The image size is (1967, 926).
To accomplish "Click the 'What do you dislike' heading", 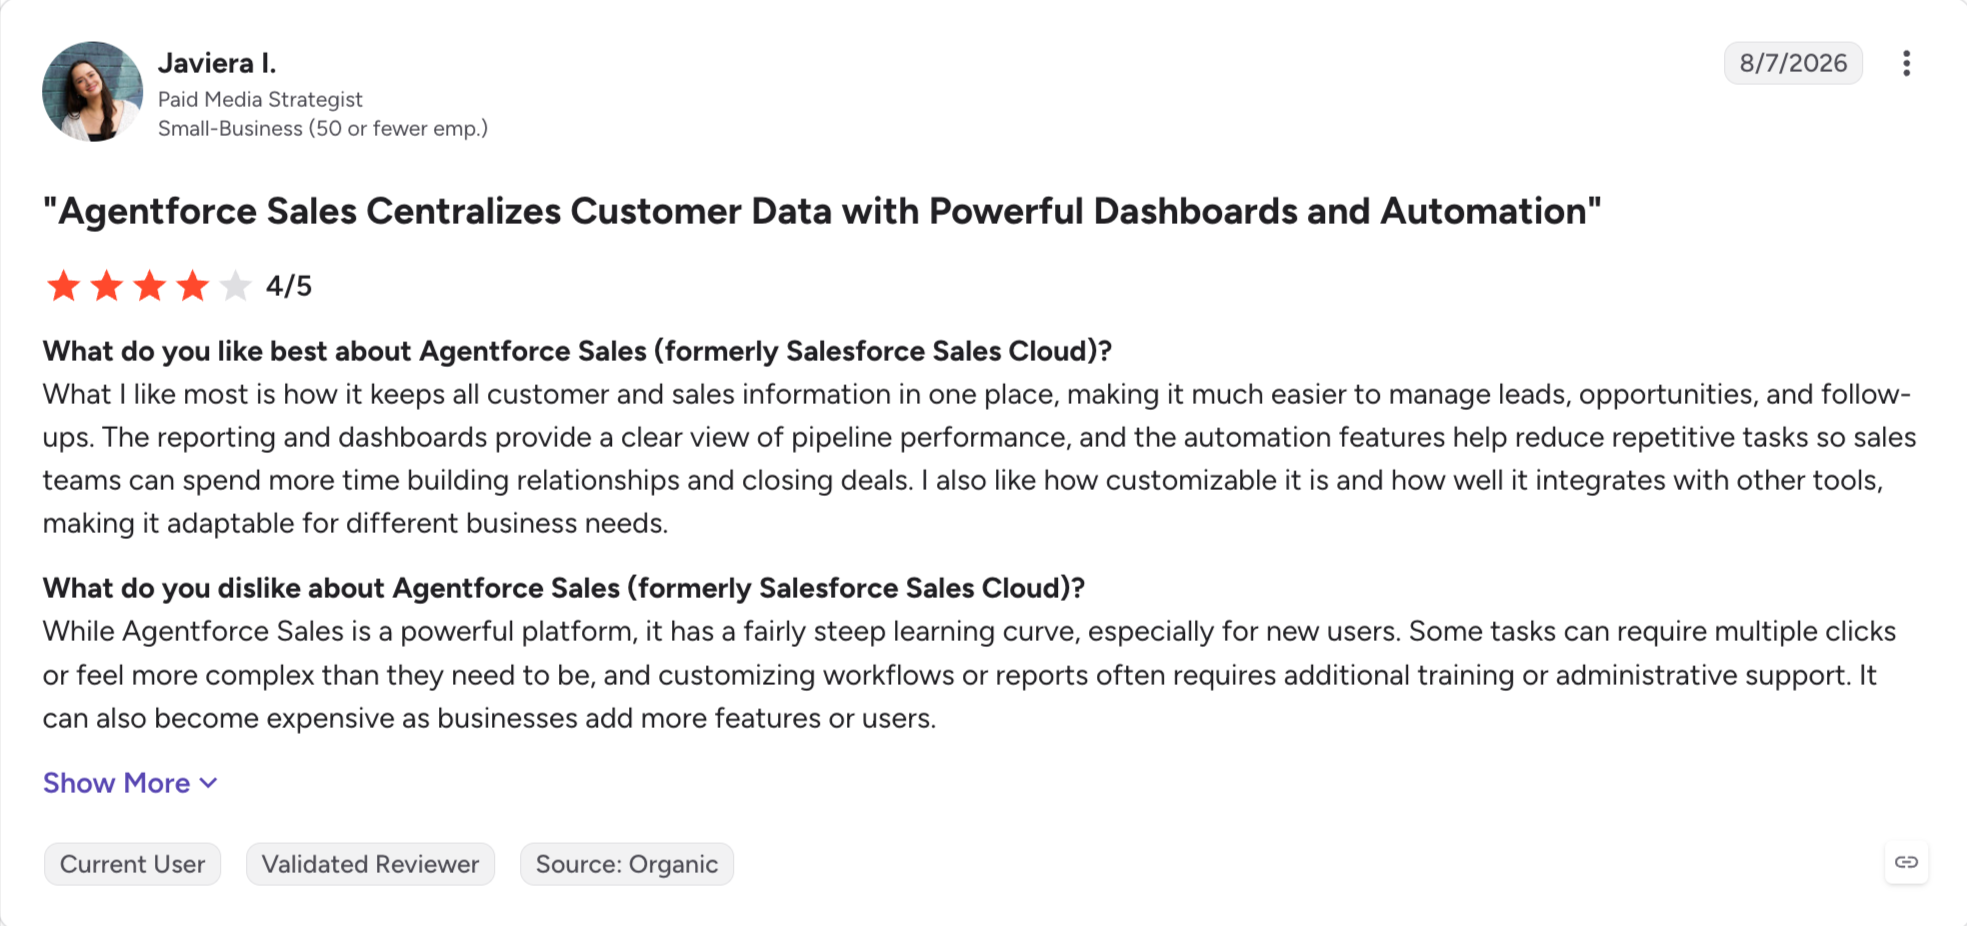I will [564, 588].
